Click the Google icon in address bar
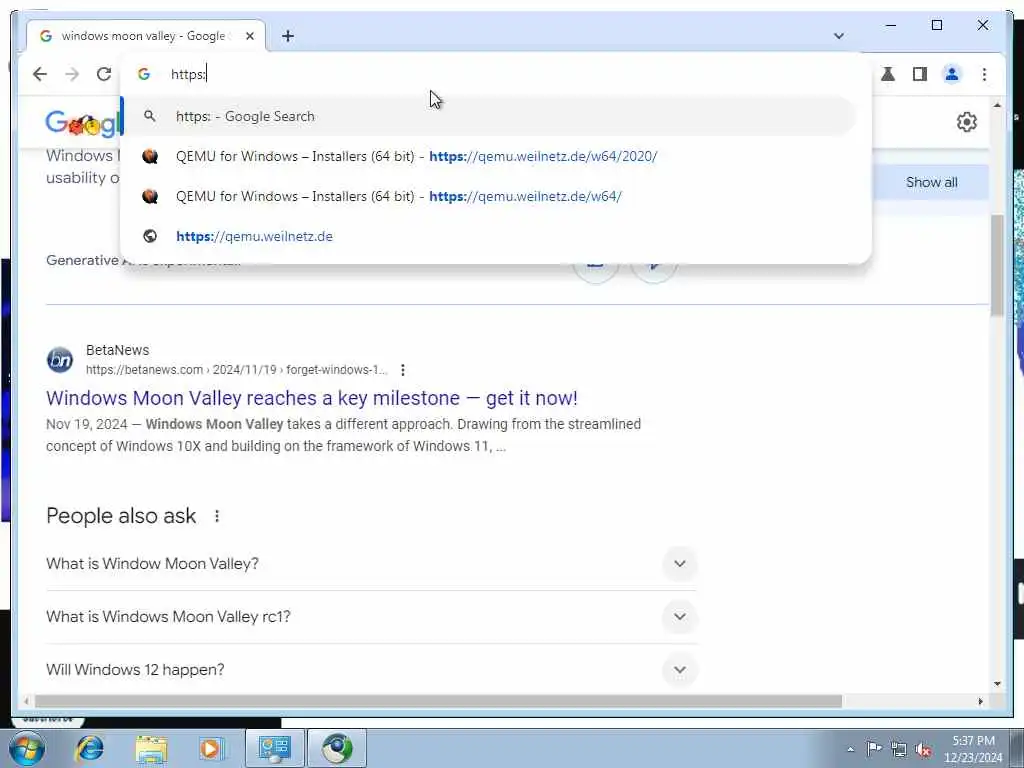 tap(144, 74)
